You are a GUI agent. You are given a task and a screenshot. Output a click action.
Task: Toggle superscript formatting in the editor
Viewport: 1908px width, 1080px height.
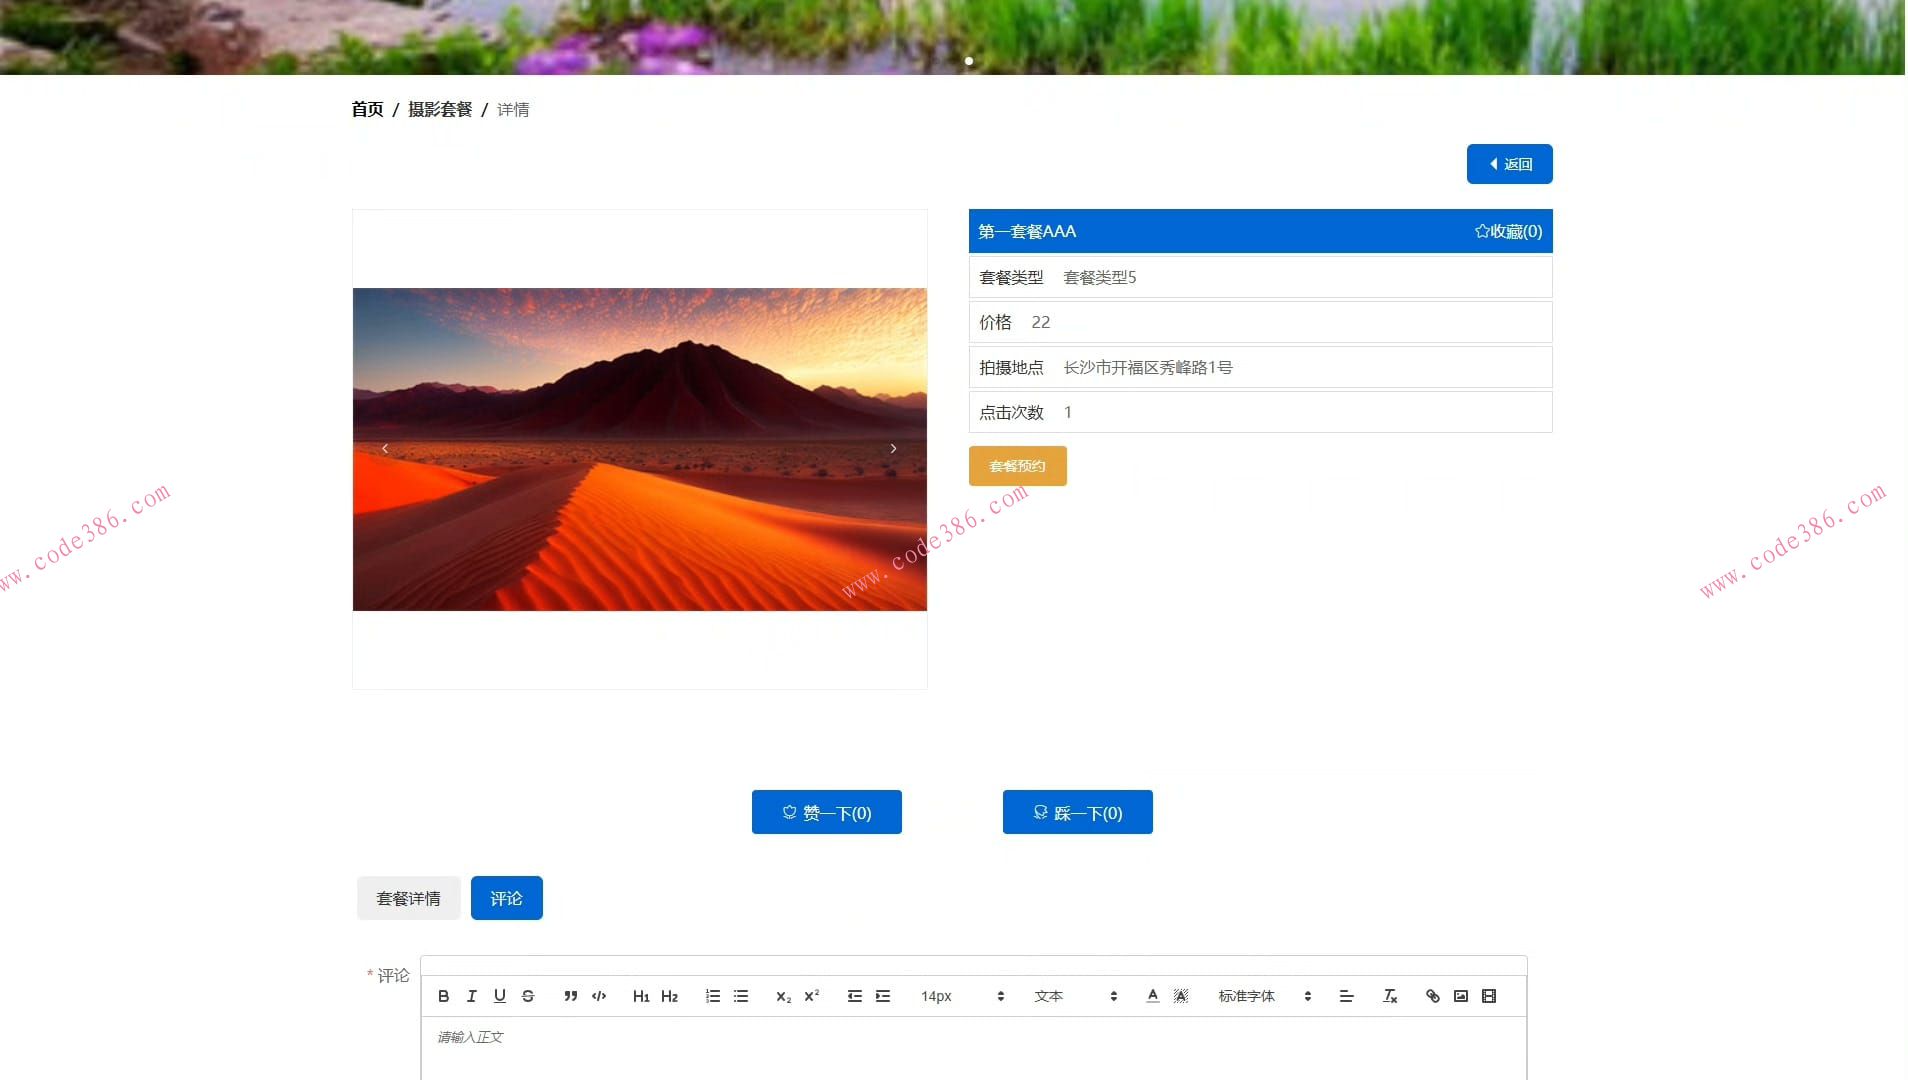click(x=810, y=995)
